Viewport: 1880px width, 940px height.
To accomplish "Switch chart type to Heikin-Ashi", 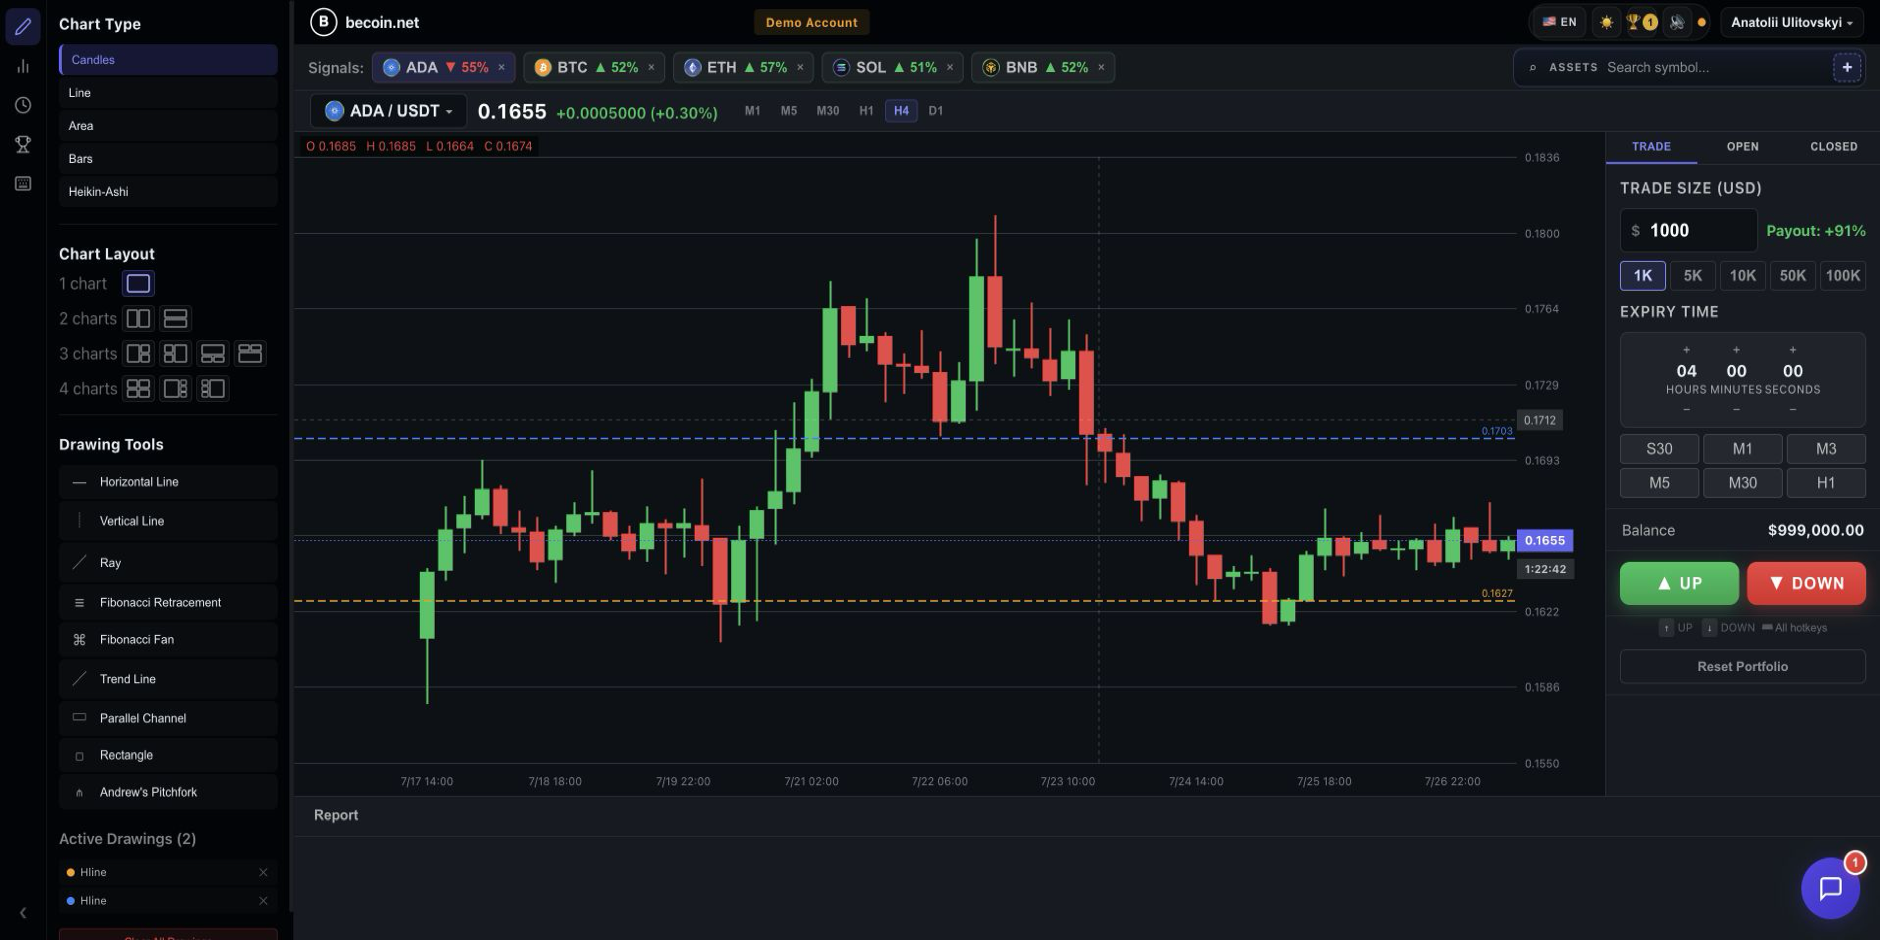I will [168, 192].
